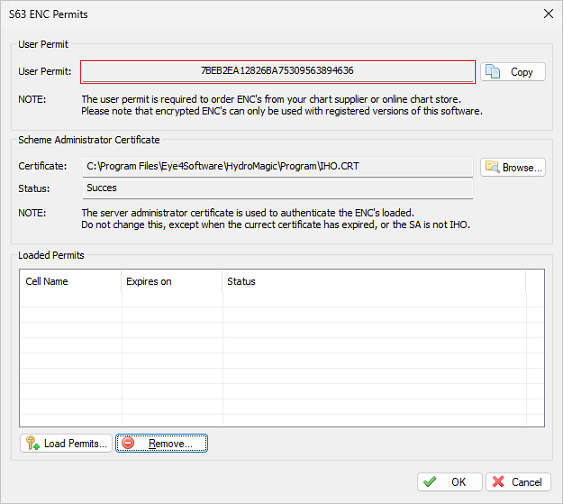
Task: Click the Copy documents icon
Action: 493,71
